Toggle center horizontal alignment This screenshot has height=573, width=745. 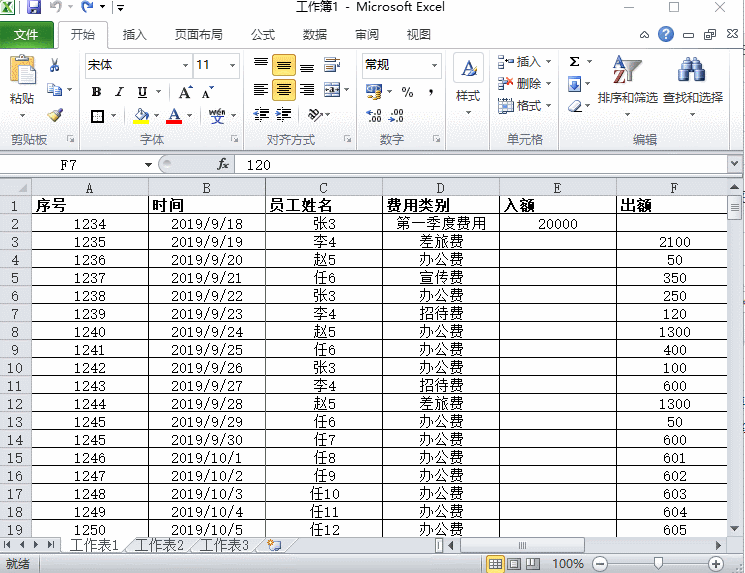(x=284, y=89)
